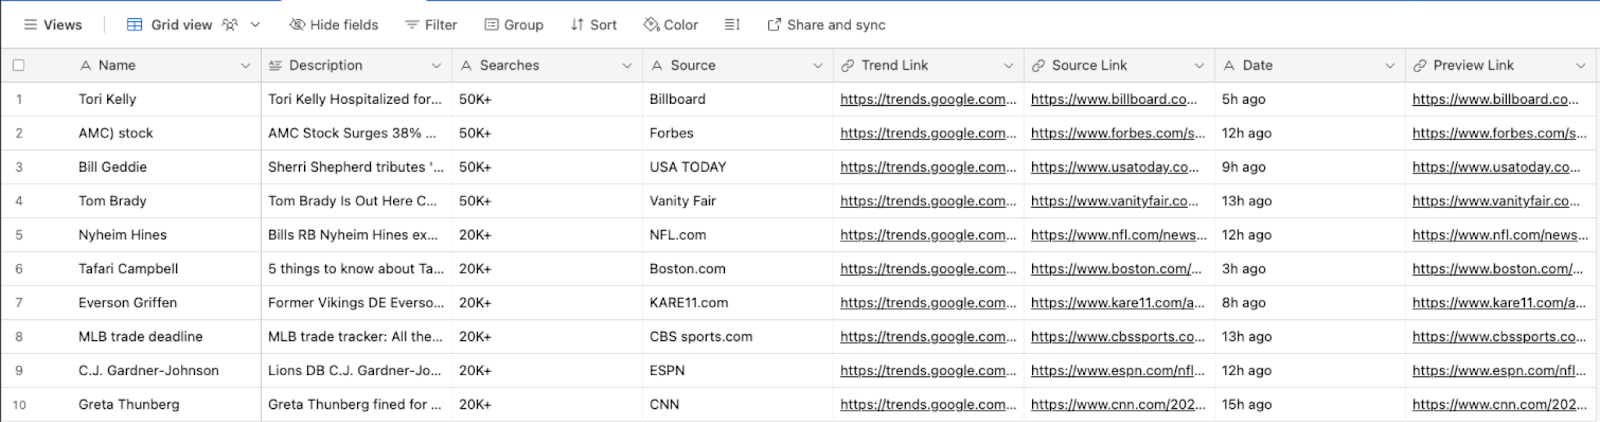Select the 'AMC Stock Surges 38%' description cell
The image size is (1600, 422).
pos(357,133)
